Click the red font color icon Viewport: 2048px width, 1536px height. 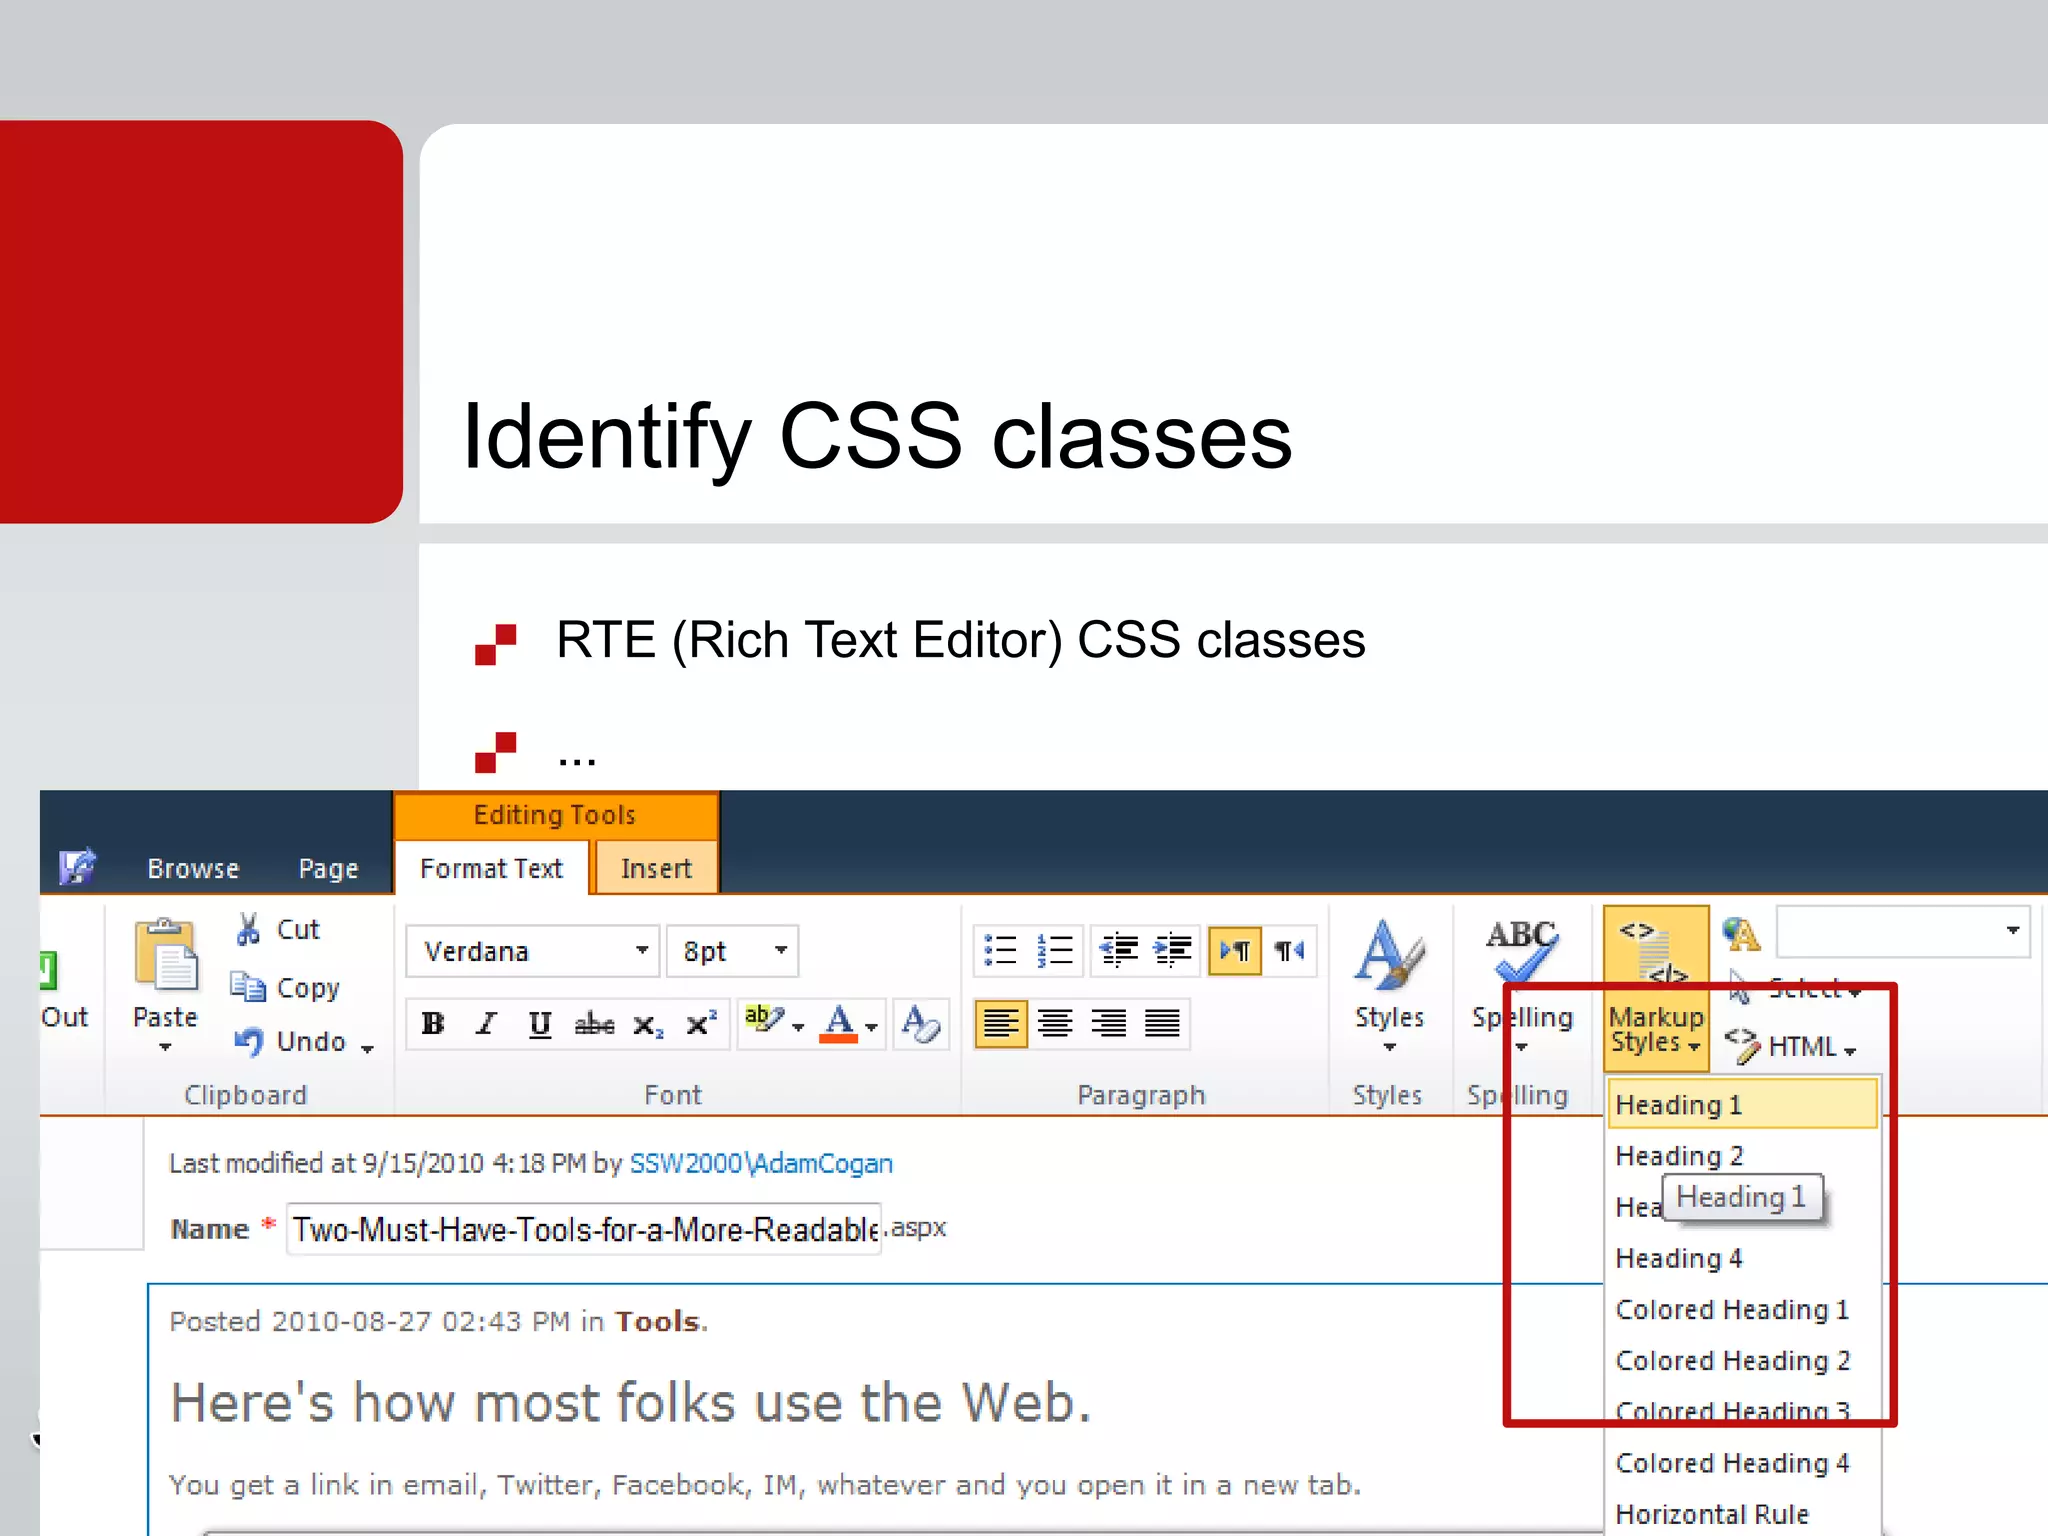[838, 1024]
